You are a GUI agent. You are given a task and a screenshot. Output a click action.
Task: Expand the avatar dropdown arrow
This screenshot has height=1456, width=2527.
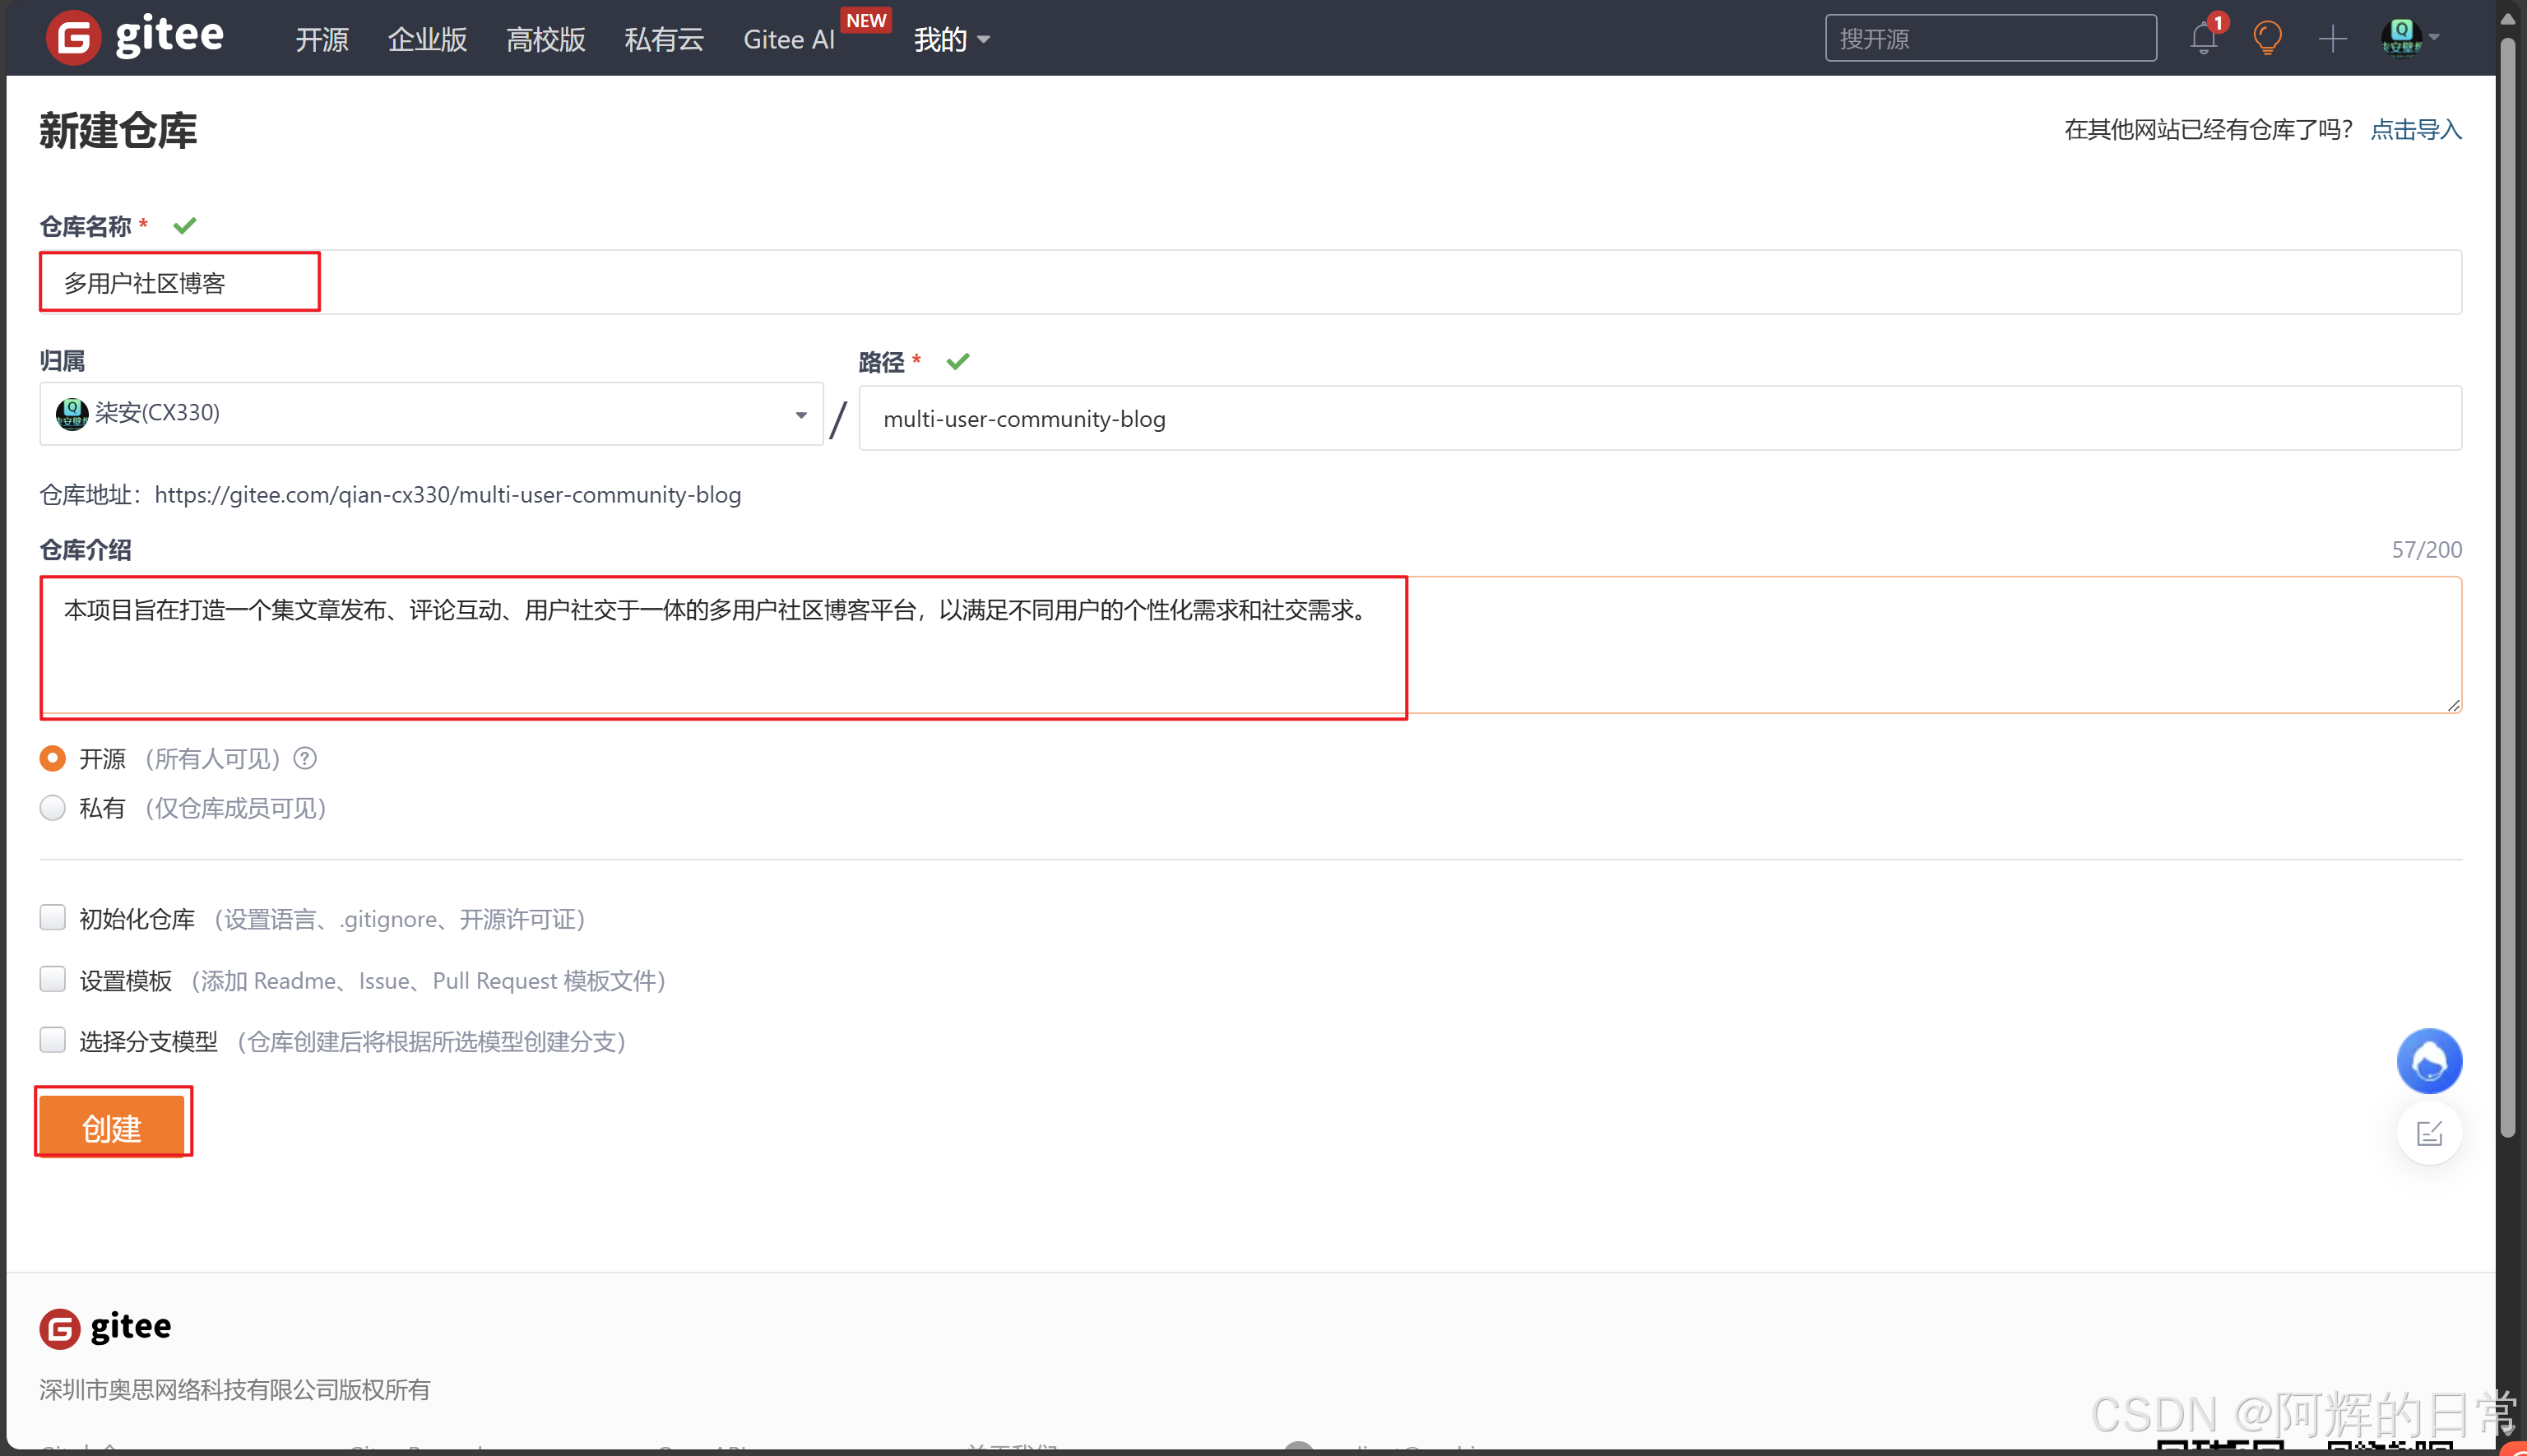coord(2435,38)
